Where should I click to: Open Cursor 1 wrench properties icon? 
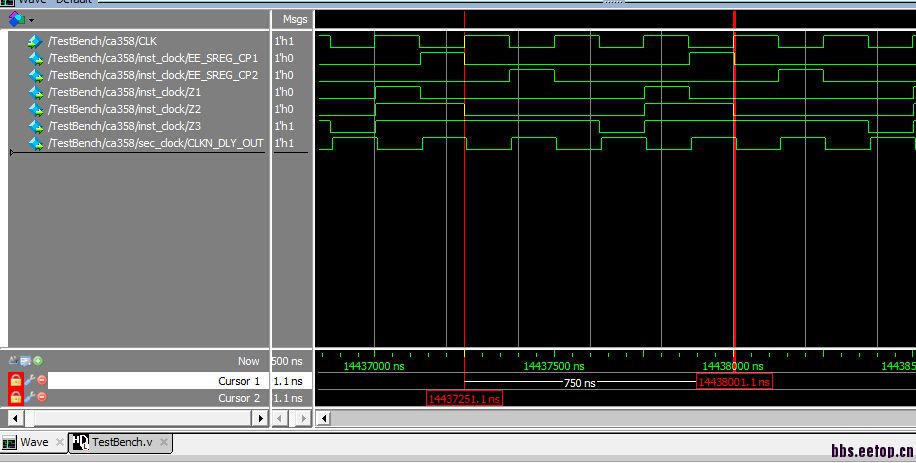[x=29, y=381]
